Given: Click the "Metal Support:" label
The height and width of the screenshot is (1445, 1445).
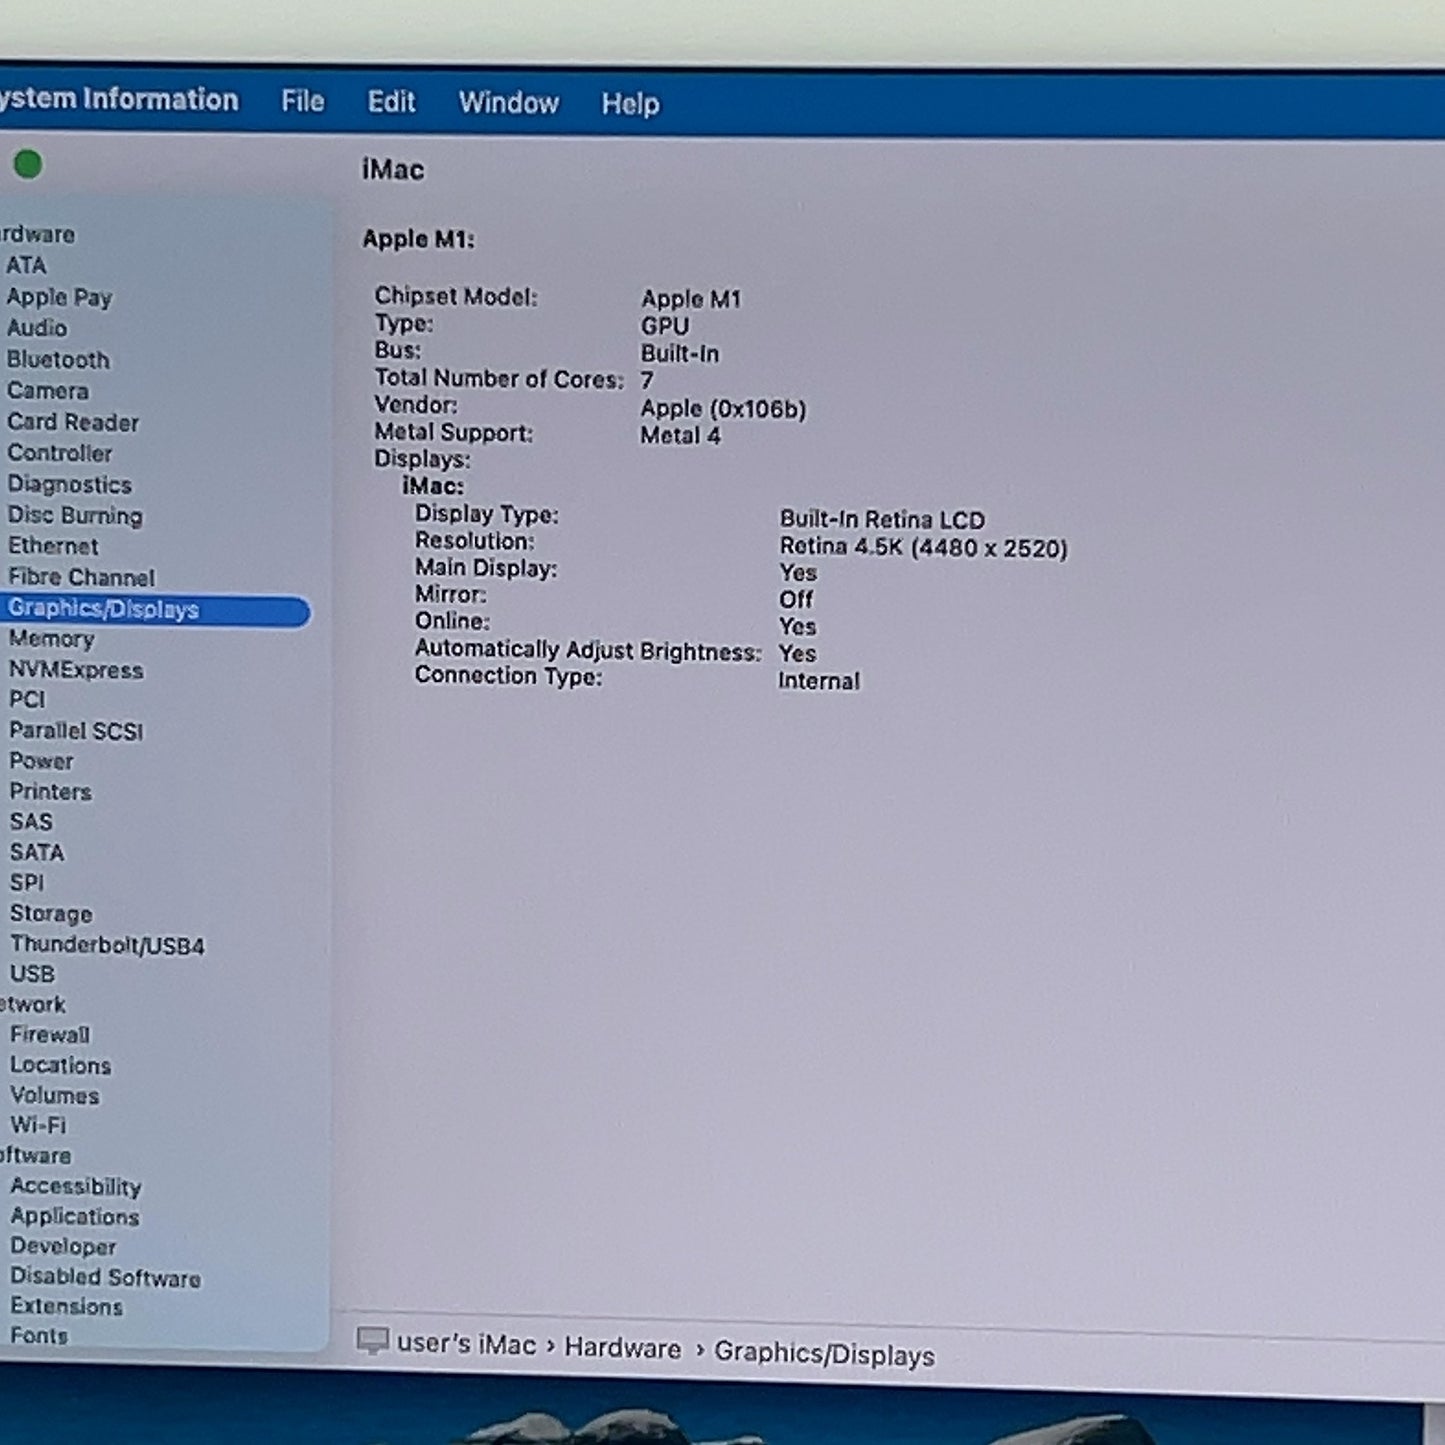Looking at the screenshot, I should (x=453, y=433).
